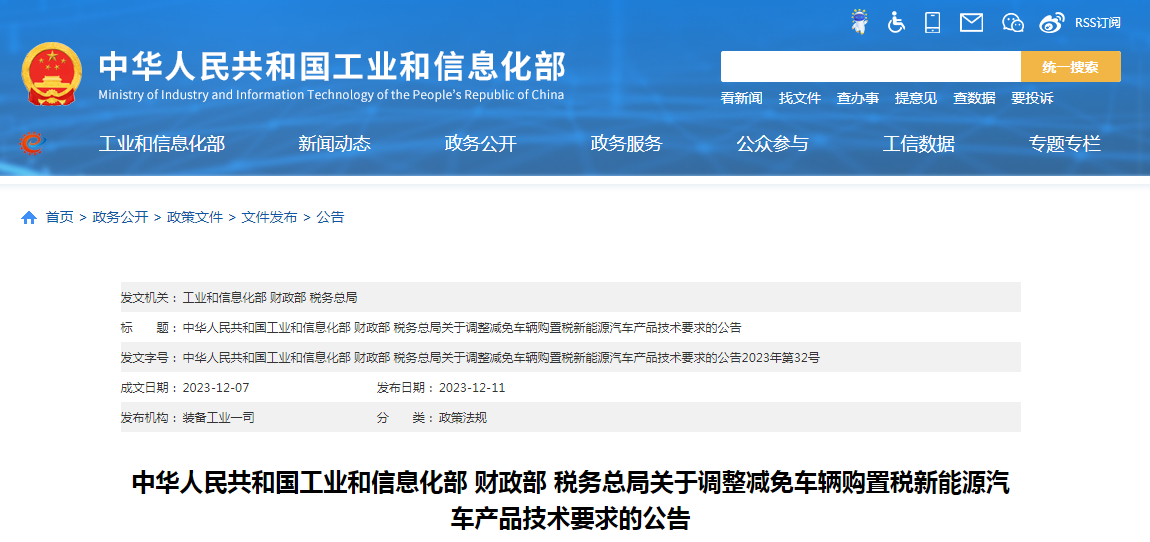
Task: Click the 要投诉 quick link
Action: pos(1031,98)
